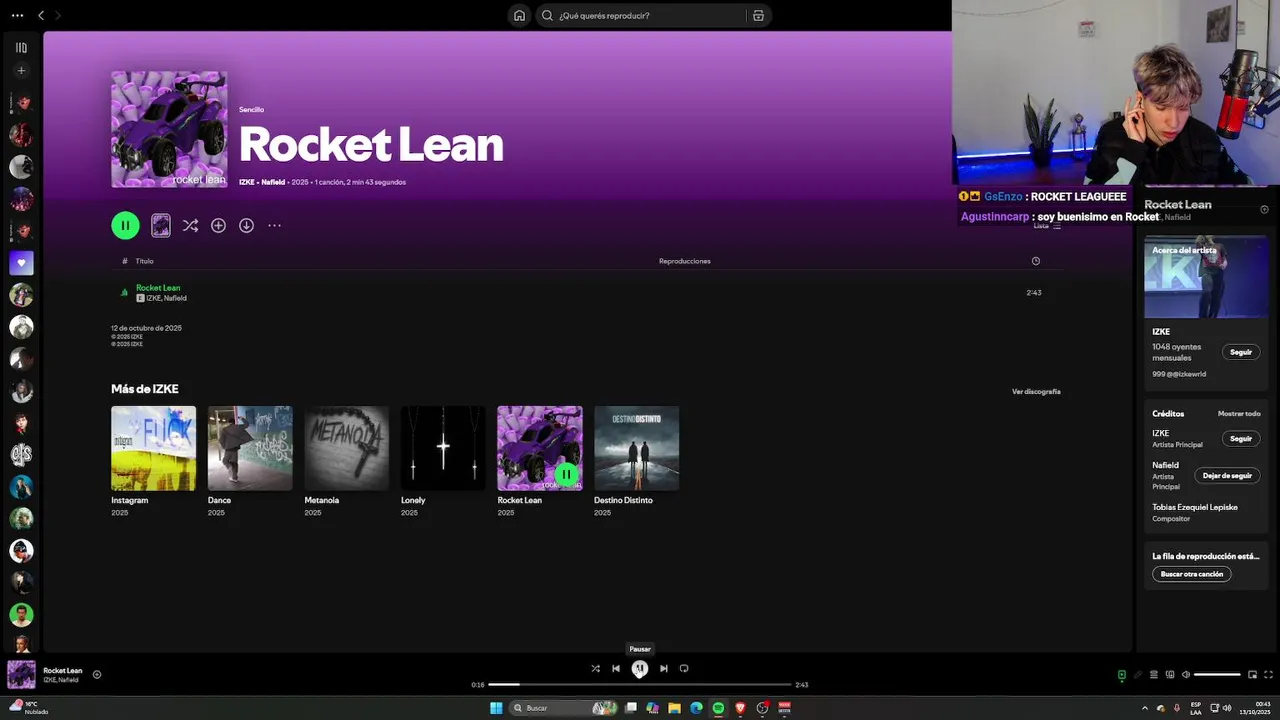Sort by the duration clock column header
The image size is (1280, 720).
(1035, 261)
